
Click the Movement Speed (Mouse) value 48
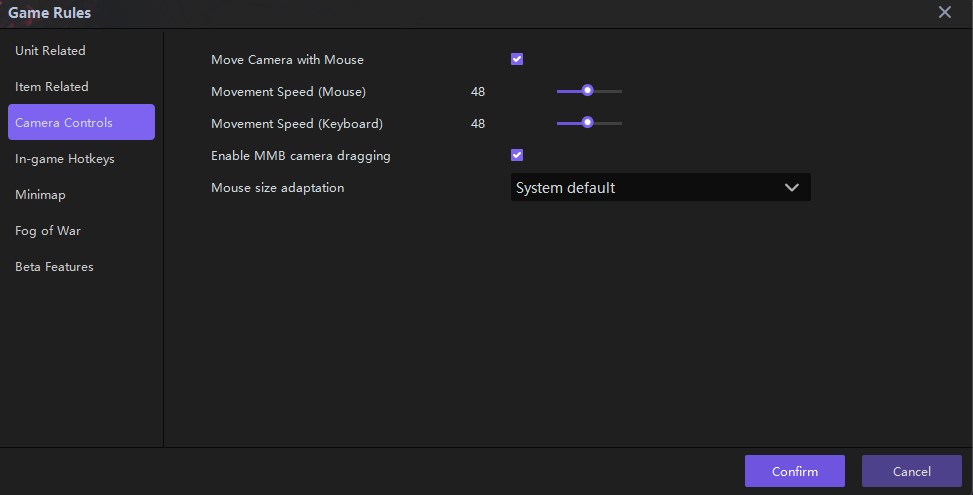click(x=478, y=92)
